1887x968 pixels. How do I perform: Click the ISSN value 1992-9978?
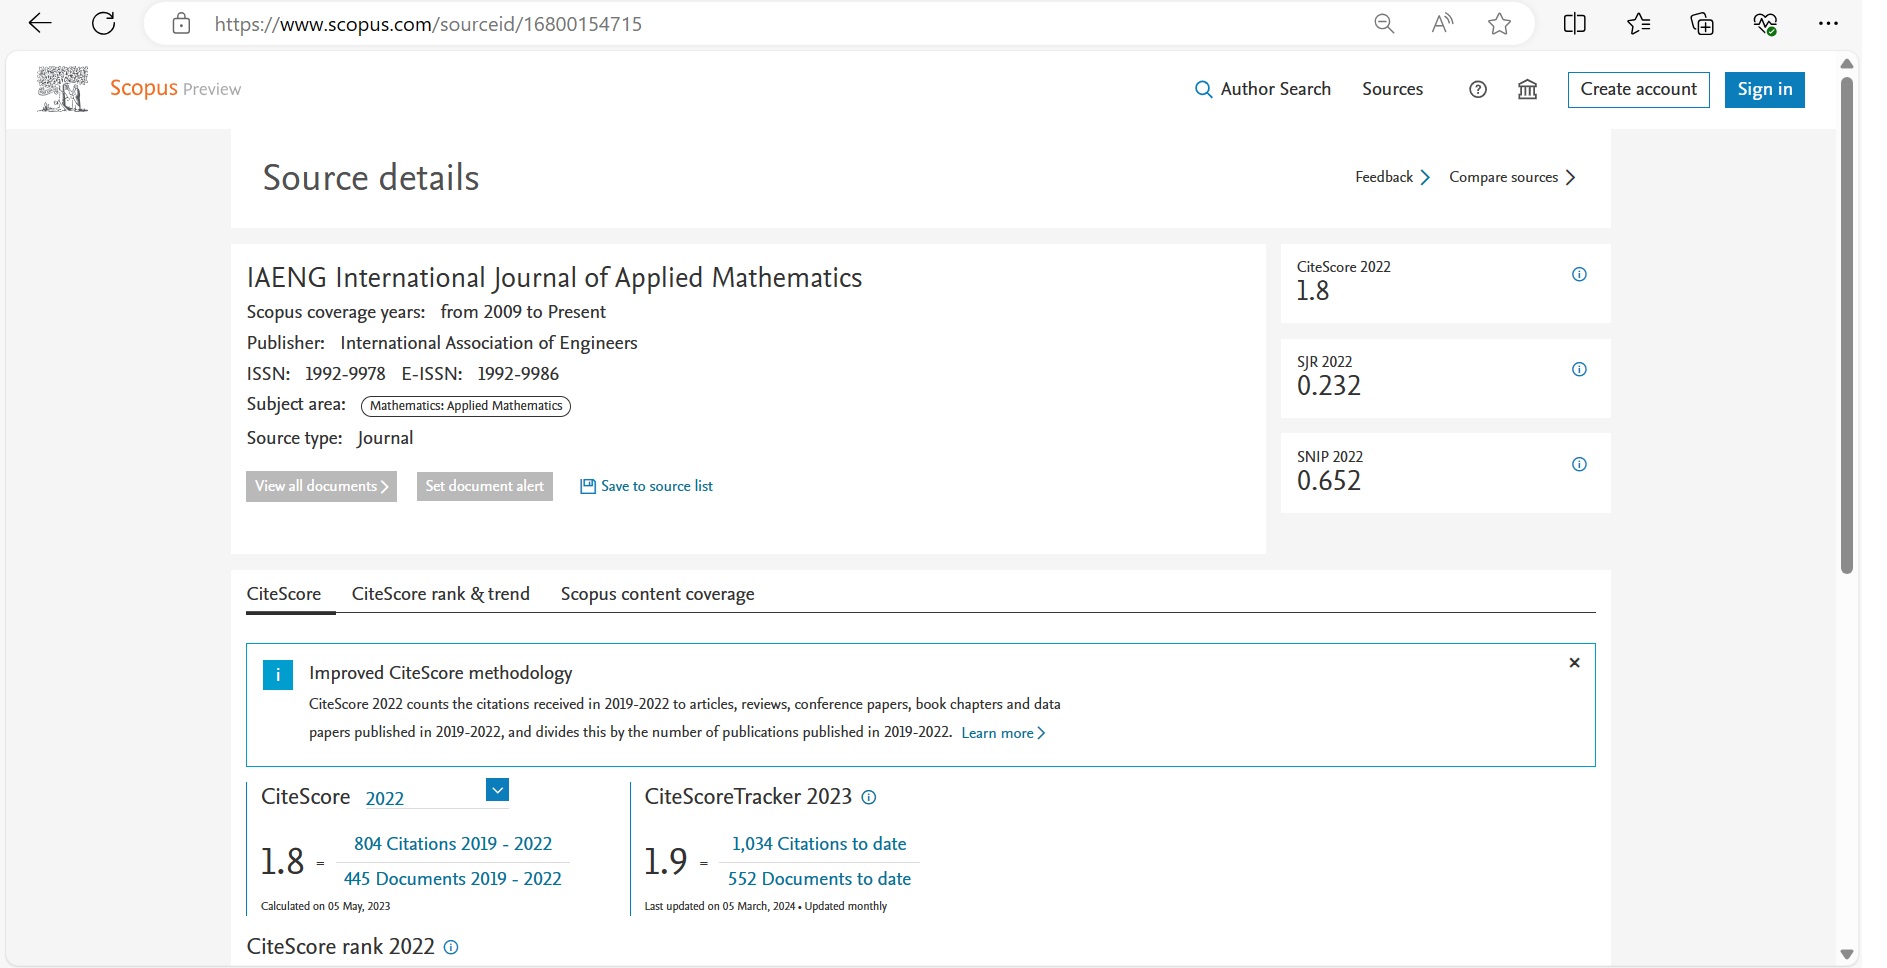pos(345,374)
